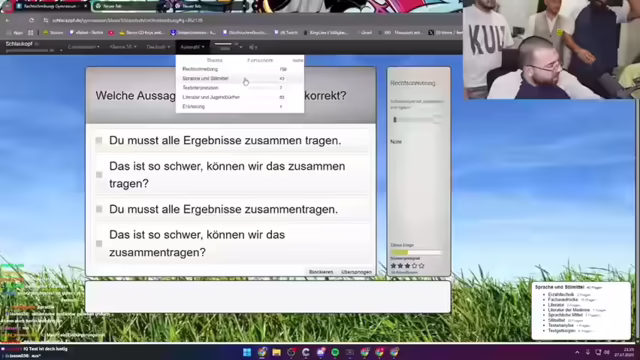Screen dimensions: 640x360
Task: Open the red YouTube bookmark icon
Action: pyautogui.click(x=111, y=32)
